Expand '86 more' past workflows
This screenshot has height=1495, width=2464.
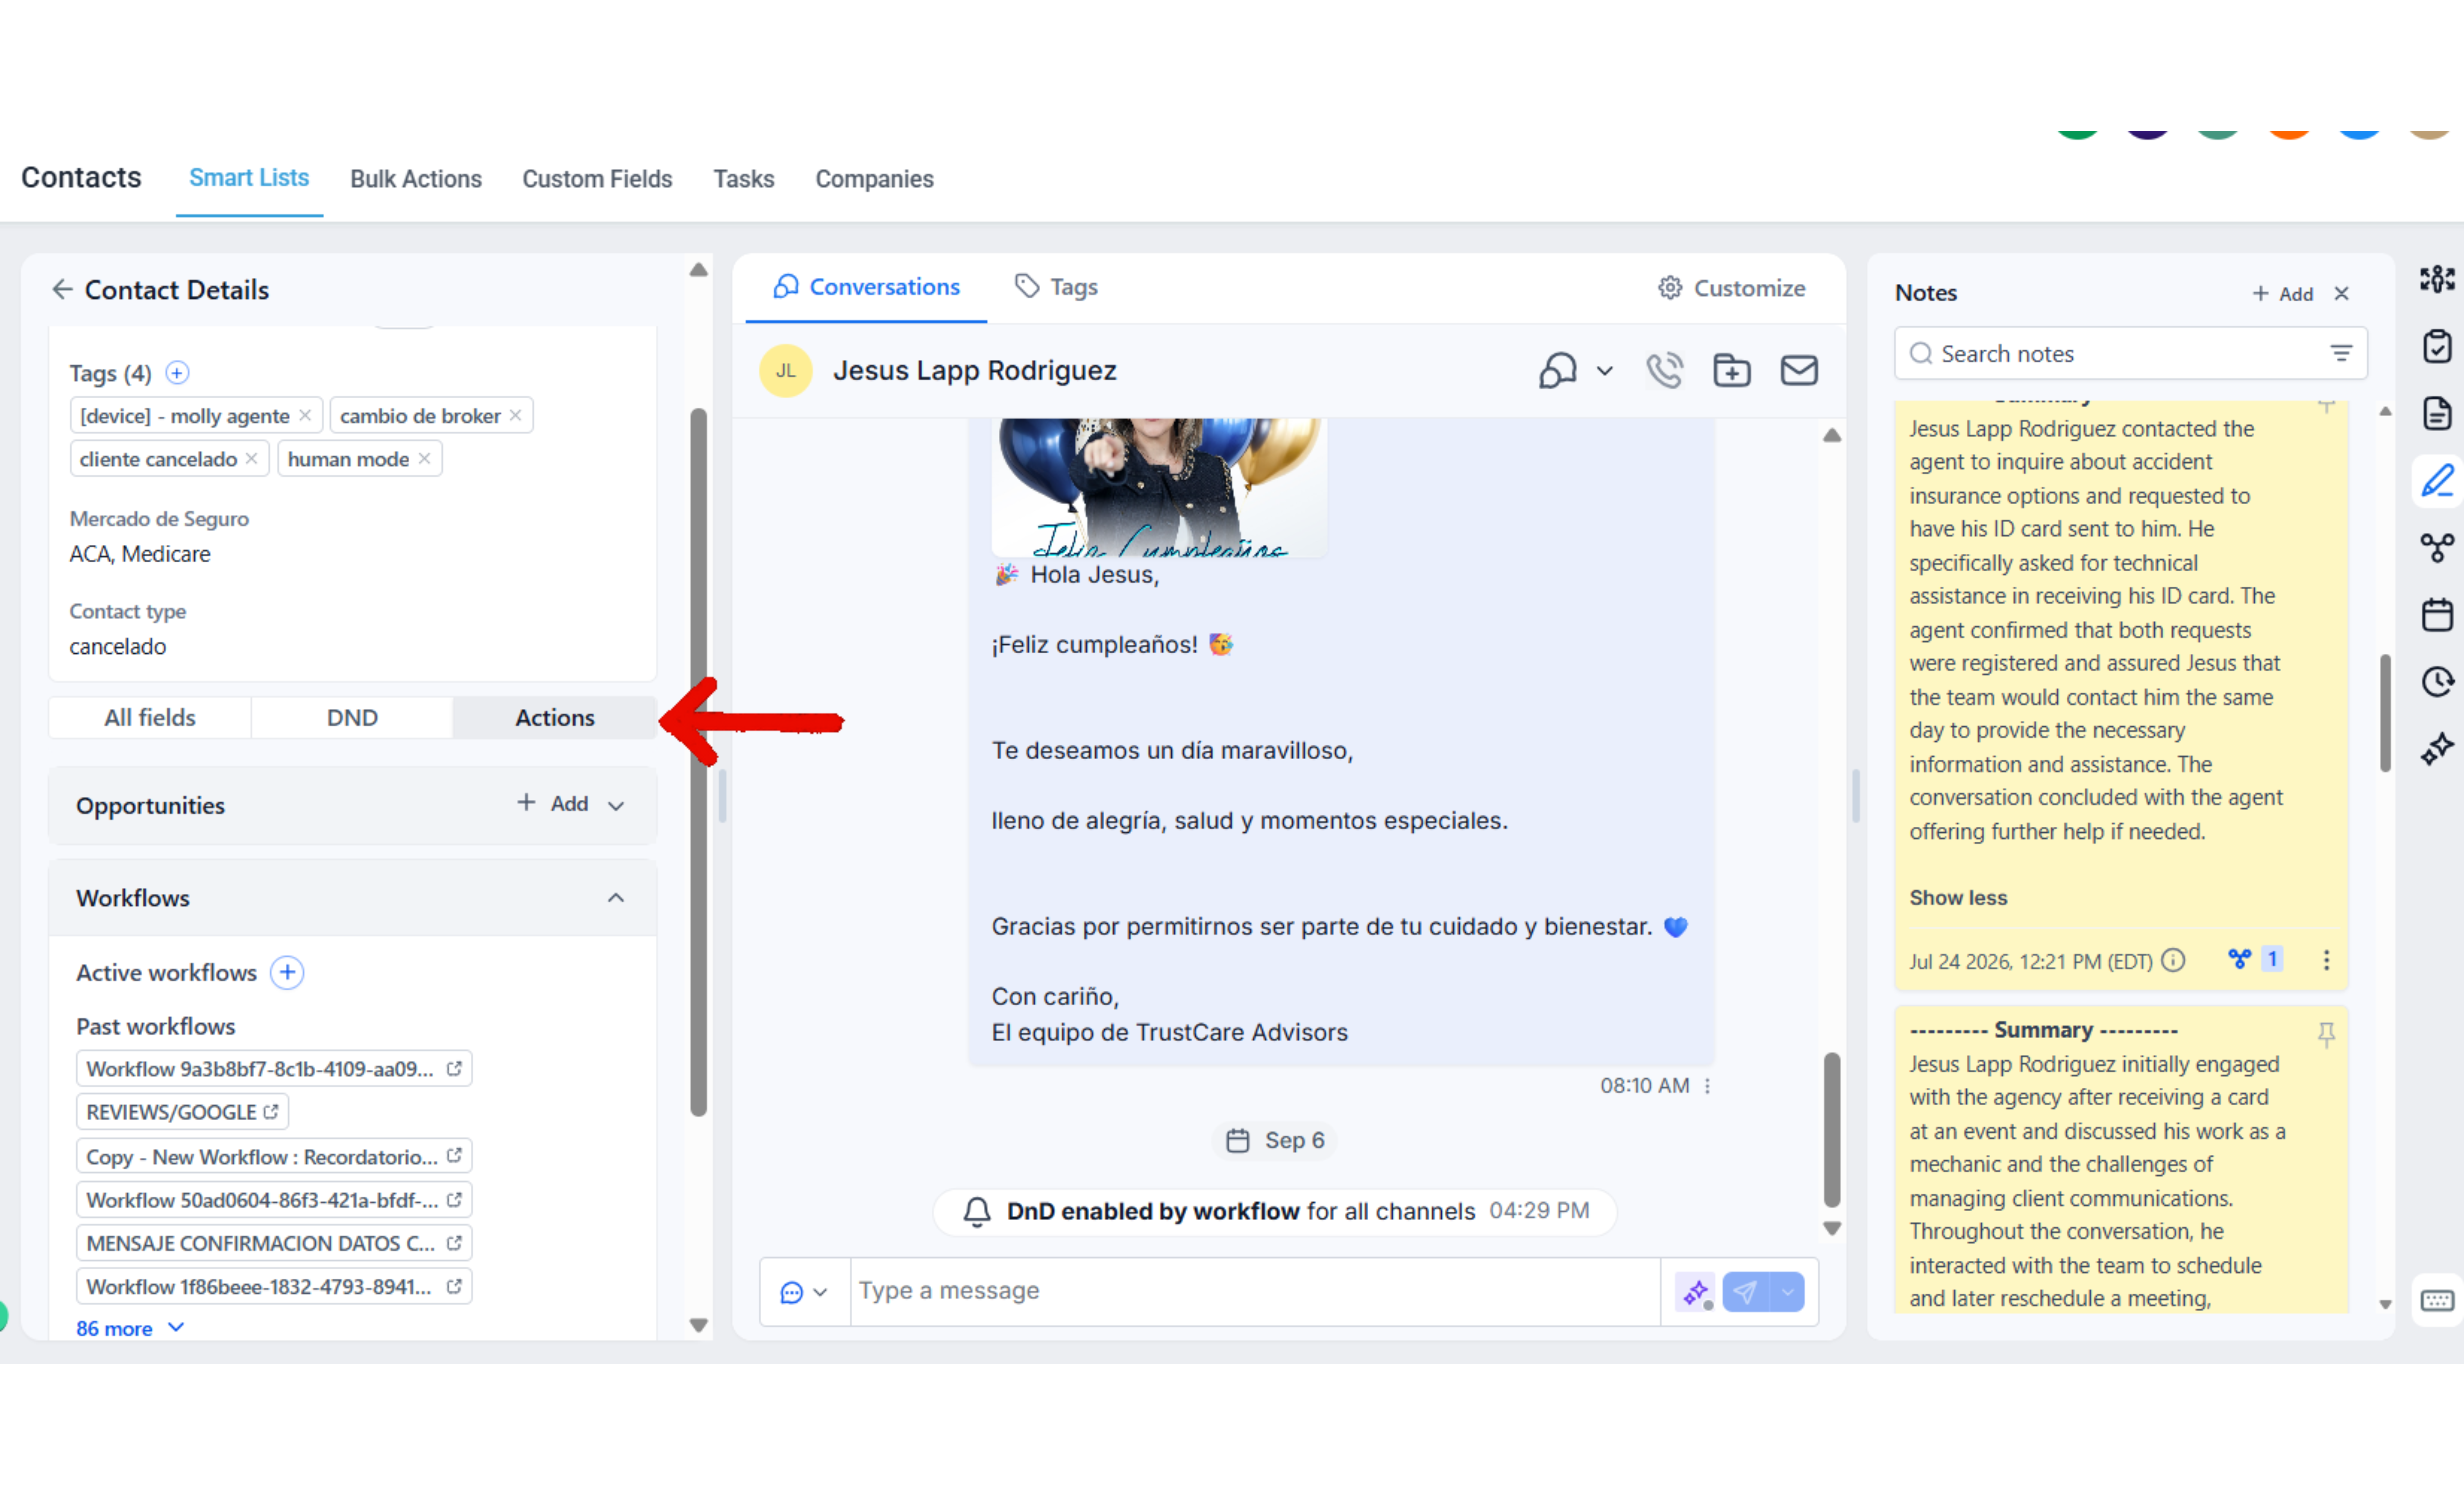point(130,1328)
